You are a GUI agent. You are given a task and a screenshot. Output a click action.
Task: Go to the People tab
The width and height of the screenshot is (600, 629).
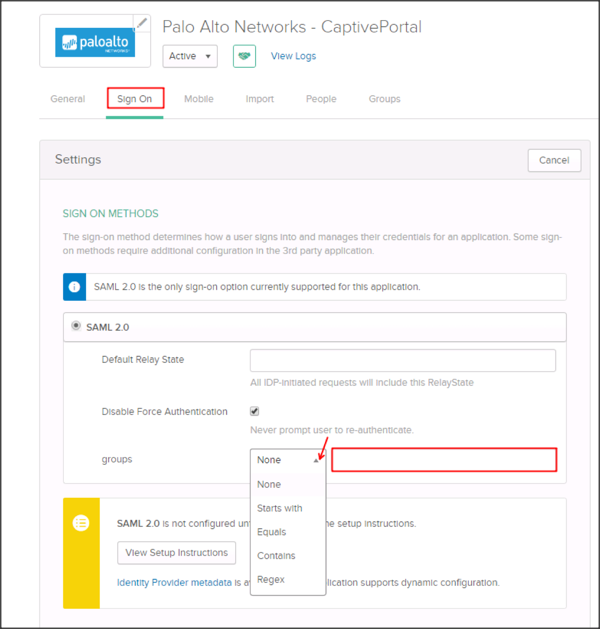(x=321, y=99)
